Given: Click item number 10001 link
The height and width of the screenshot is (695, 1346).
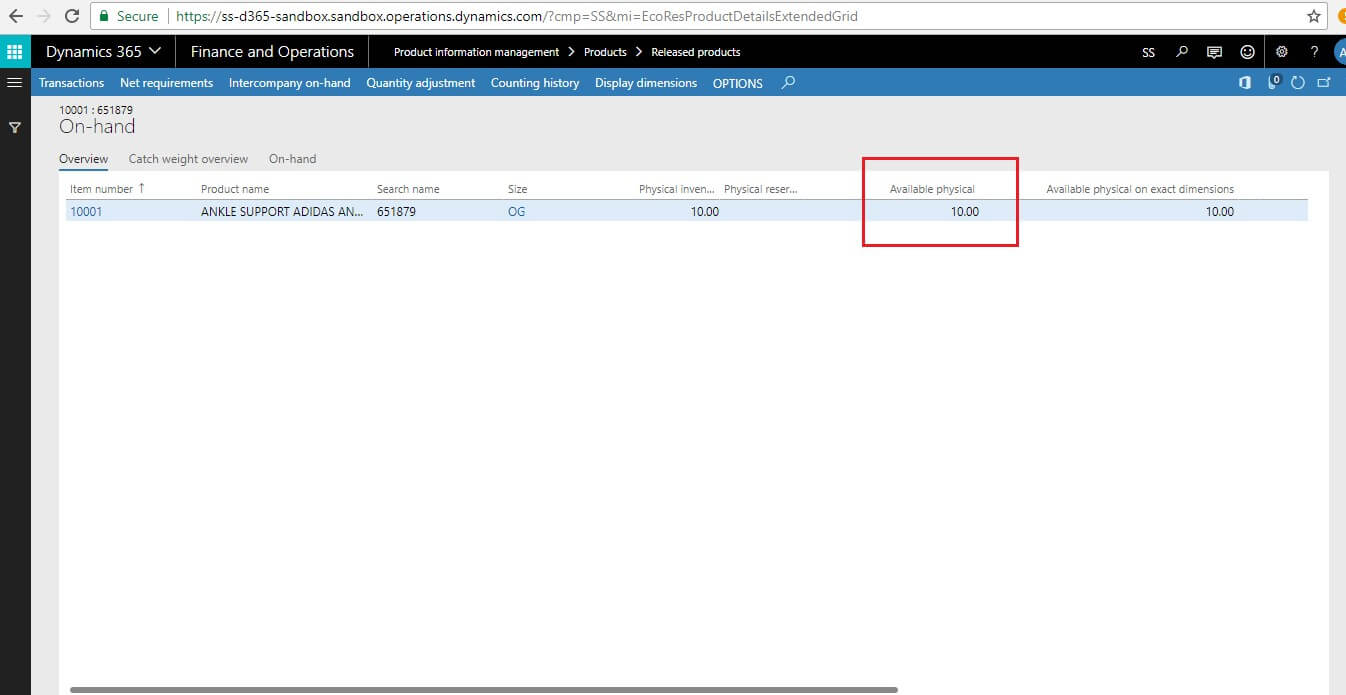Looking at the screenshot, I should [86, 211].
